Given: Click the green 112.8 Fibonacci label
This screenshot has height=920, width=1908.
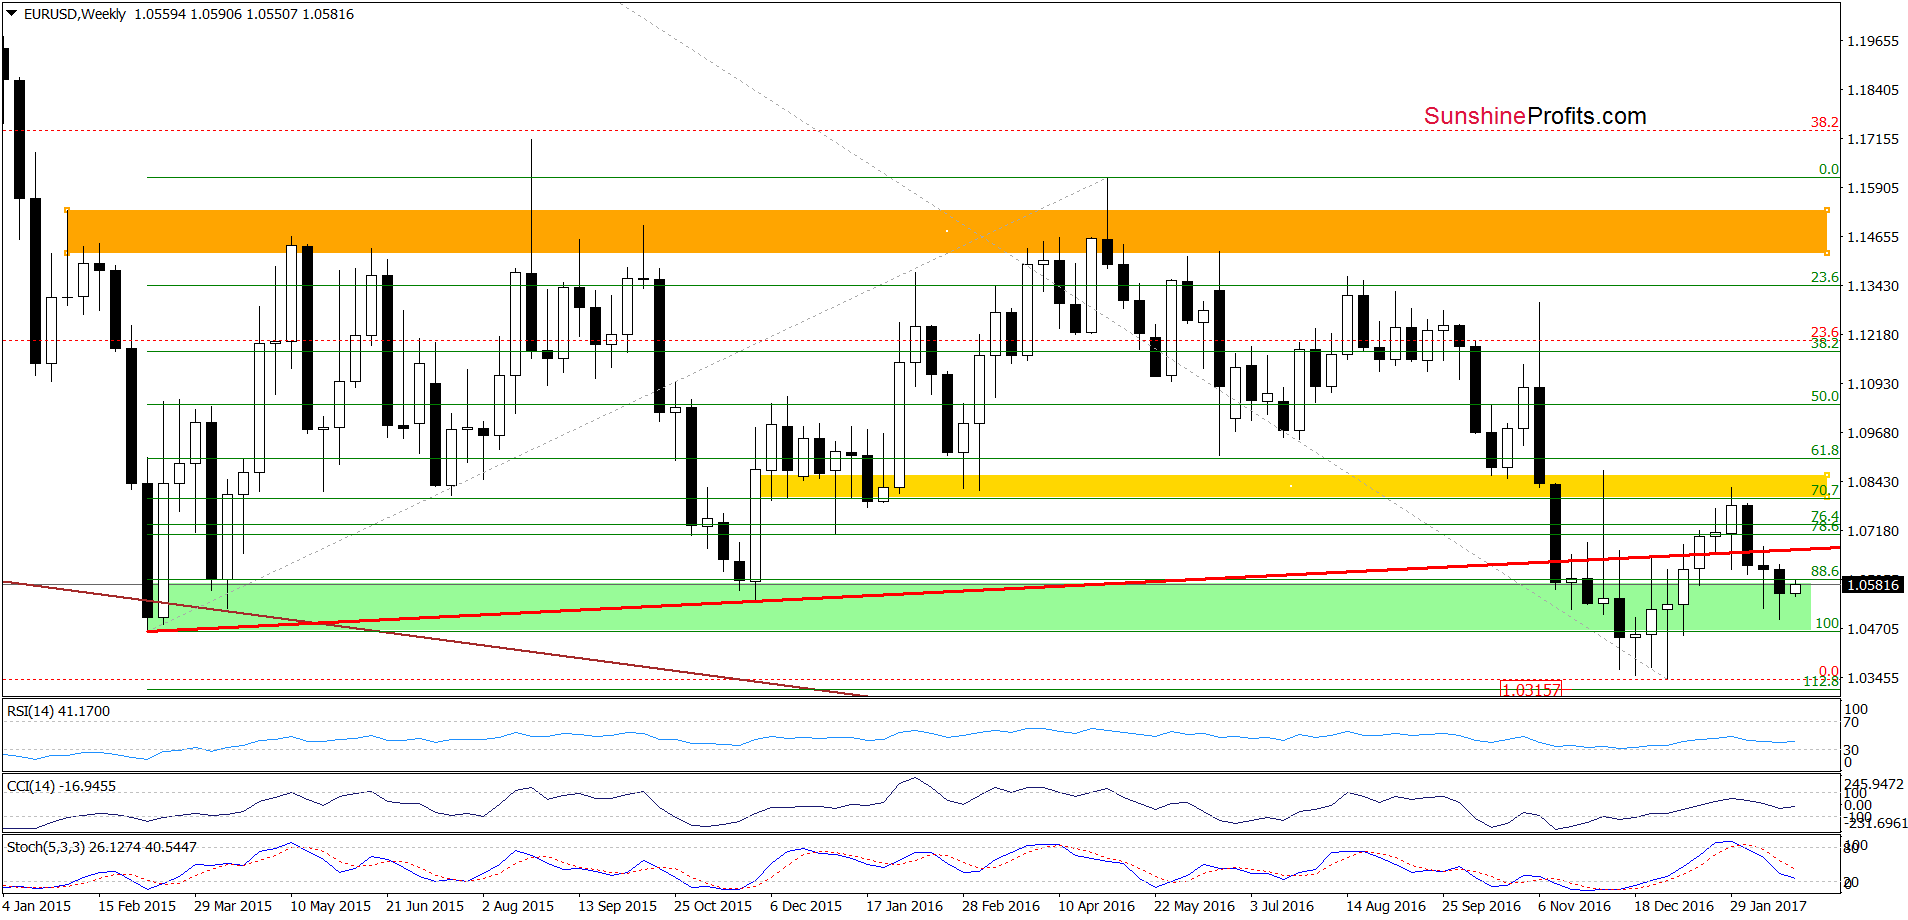Looking at the screenshot, I should [1820, 681].
